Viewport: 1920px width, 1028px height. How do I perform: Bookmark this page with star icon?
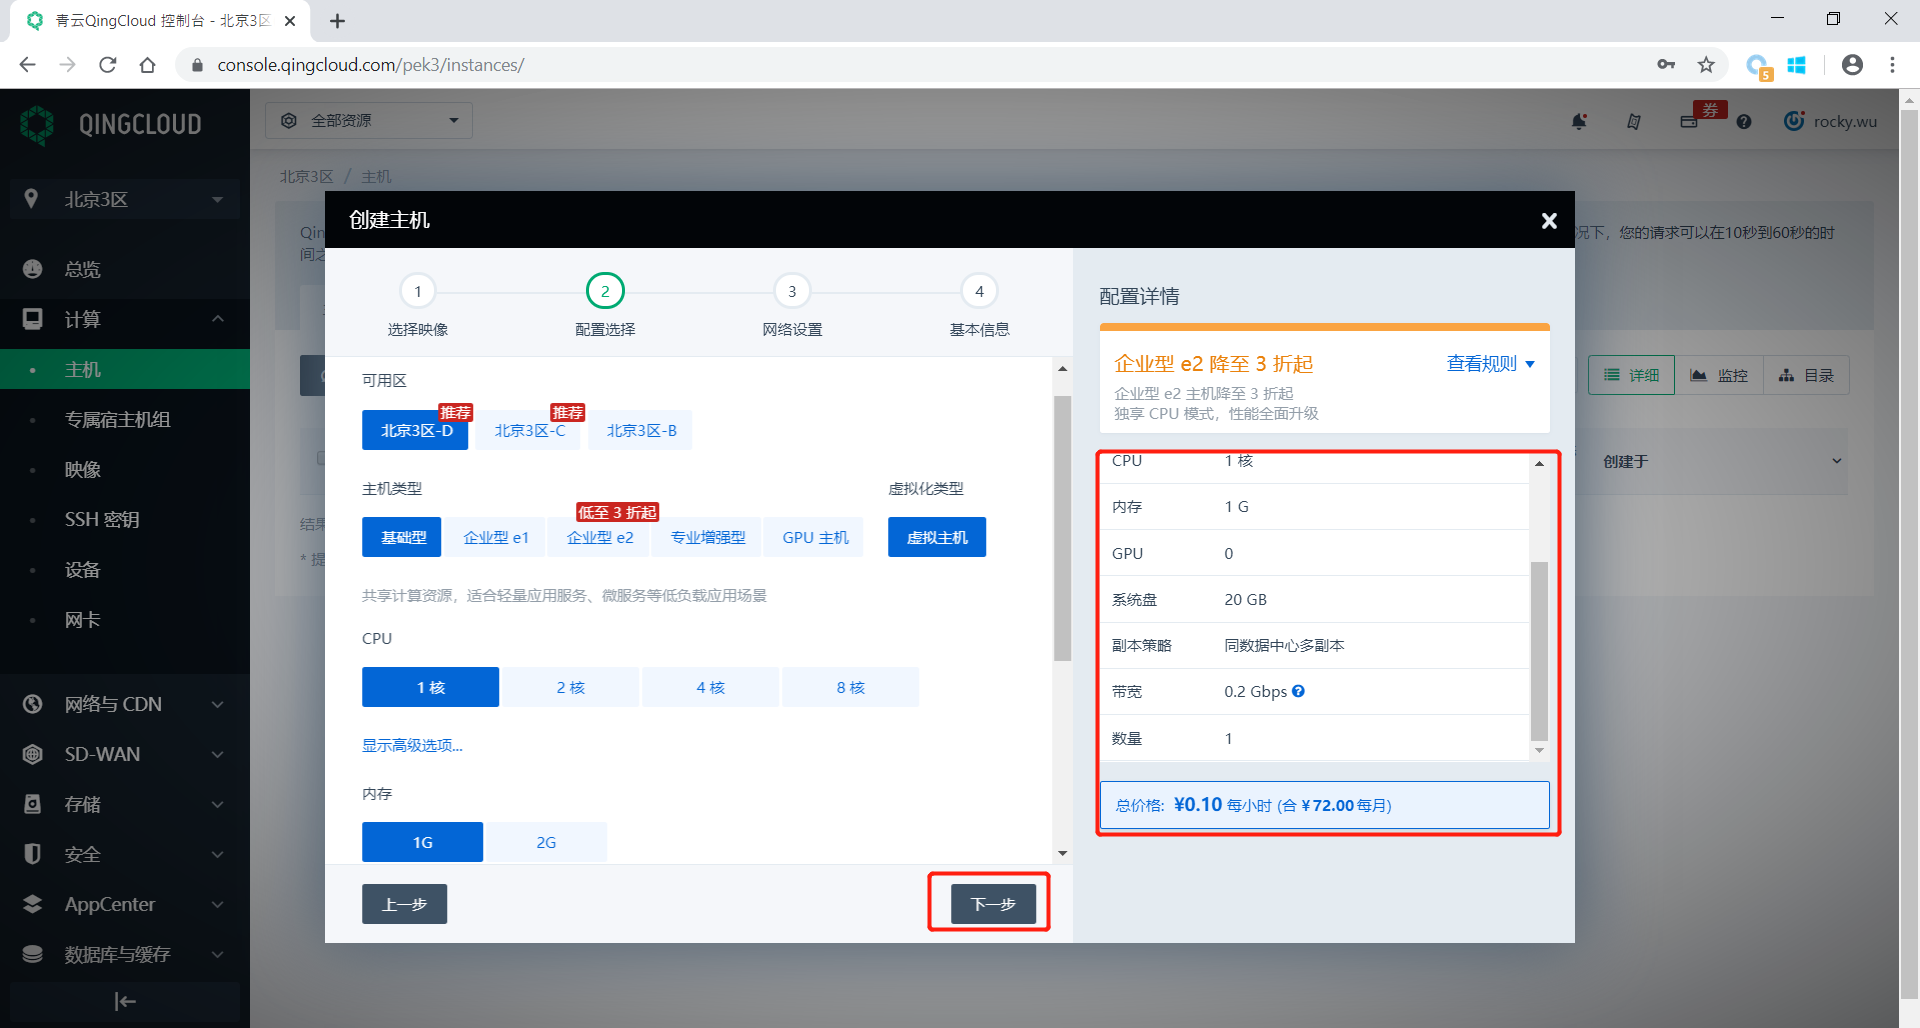(x=1706, y=65)
